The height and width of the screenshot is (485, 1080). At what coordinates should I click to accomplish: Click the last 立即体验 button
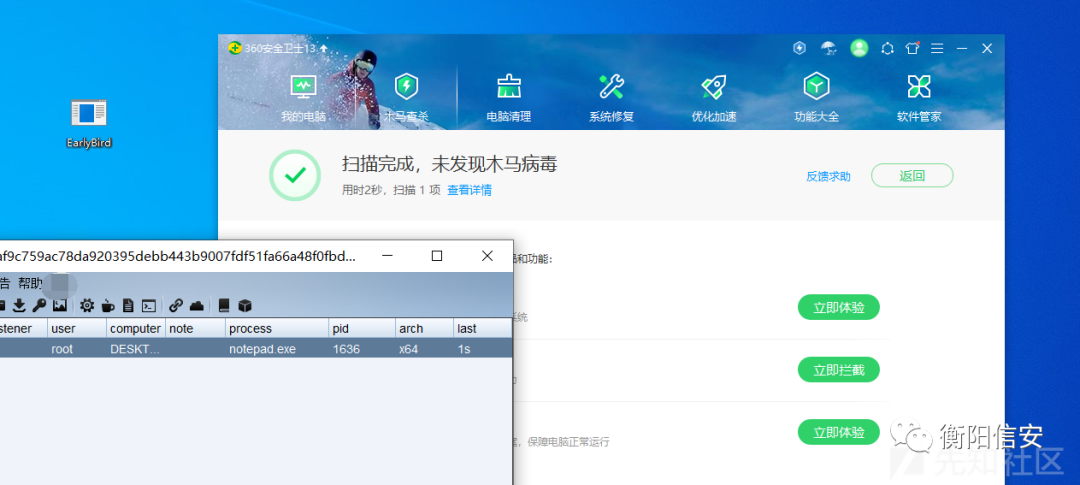click(x=838, y=432)
